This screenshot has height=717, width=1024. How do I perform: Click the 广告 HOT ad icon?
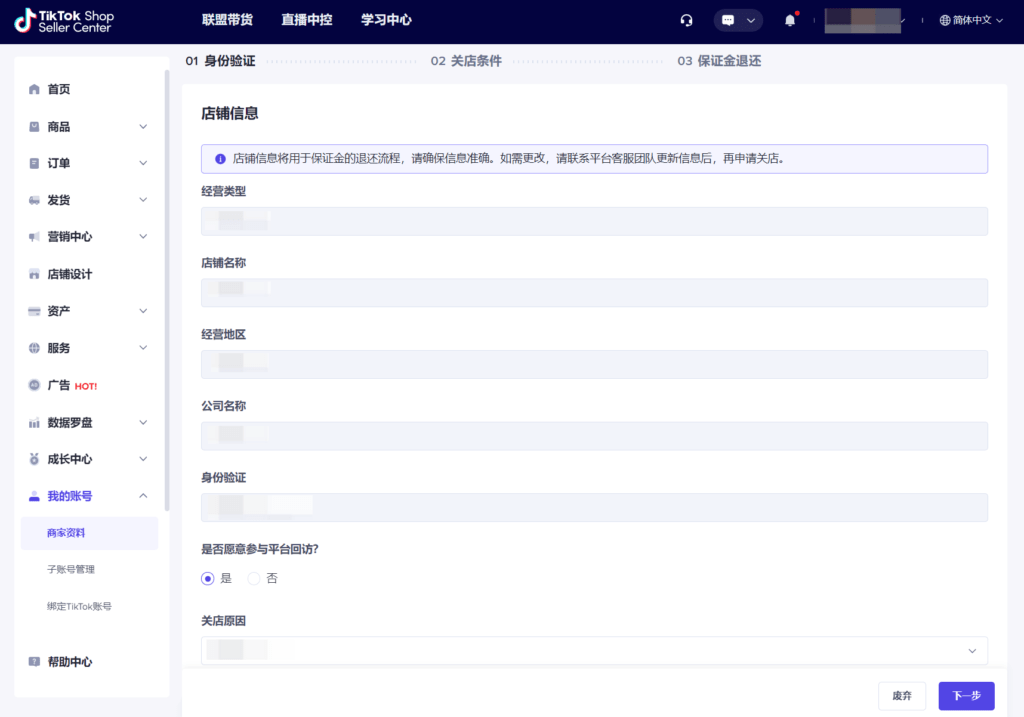34,385
